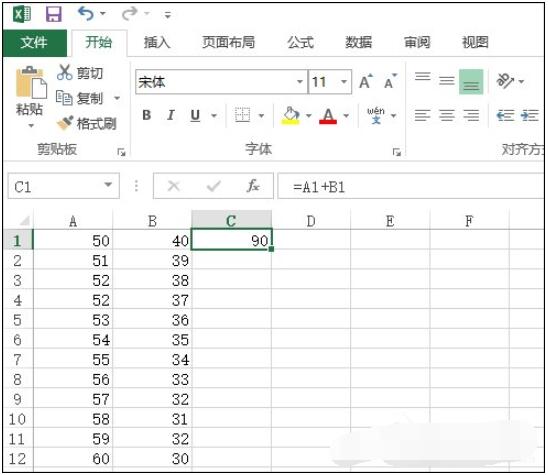This screenshot has height=475, width=548.
Task: Align text left
Action: pos(423,115)
